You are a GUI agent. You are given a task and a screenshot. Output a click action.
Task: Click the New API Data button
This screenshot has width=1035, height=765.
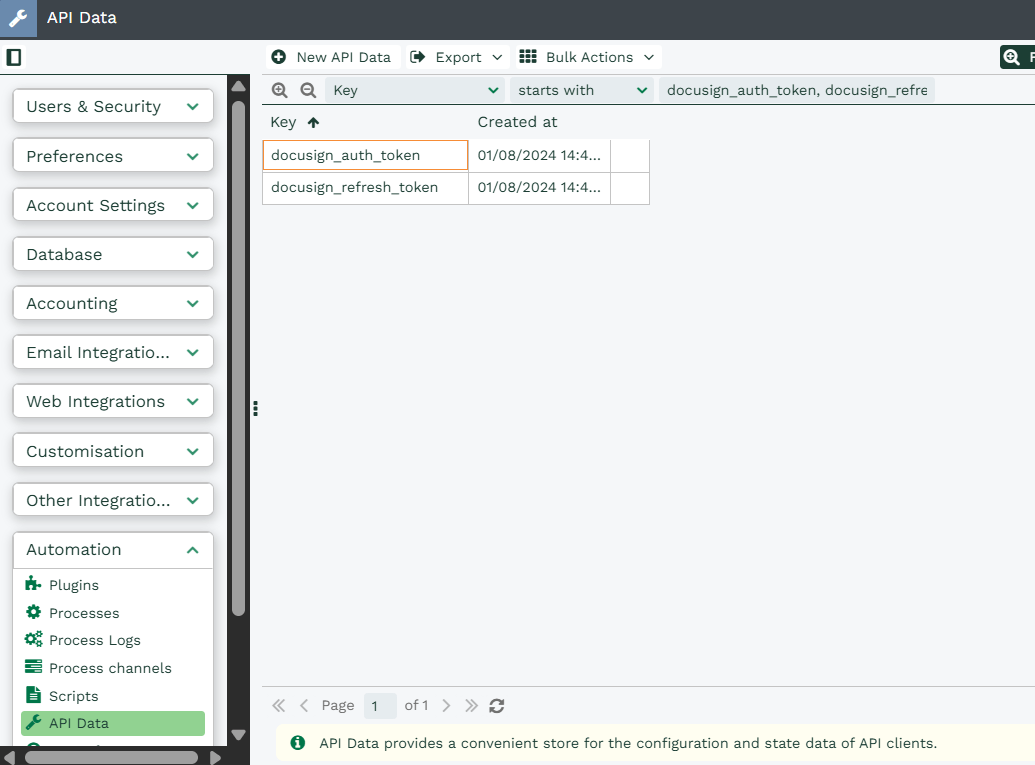tap(333, 57)
